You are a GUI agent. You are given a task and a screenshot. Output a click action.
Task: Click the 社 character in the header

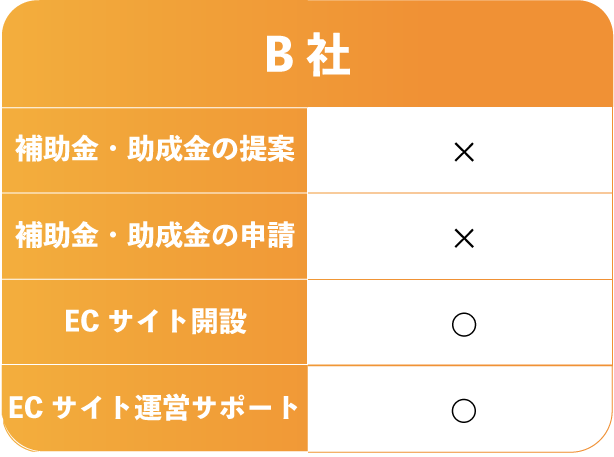(330, 57)
